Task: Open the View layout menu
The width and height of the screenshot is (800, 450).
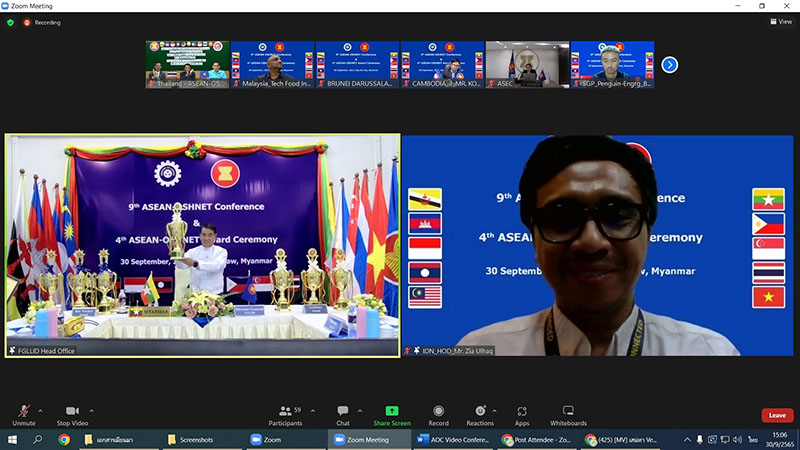Action: tap(780, 21)
